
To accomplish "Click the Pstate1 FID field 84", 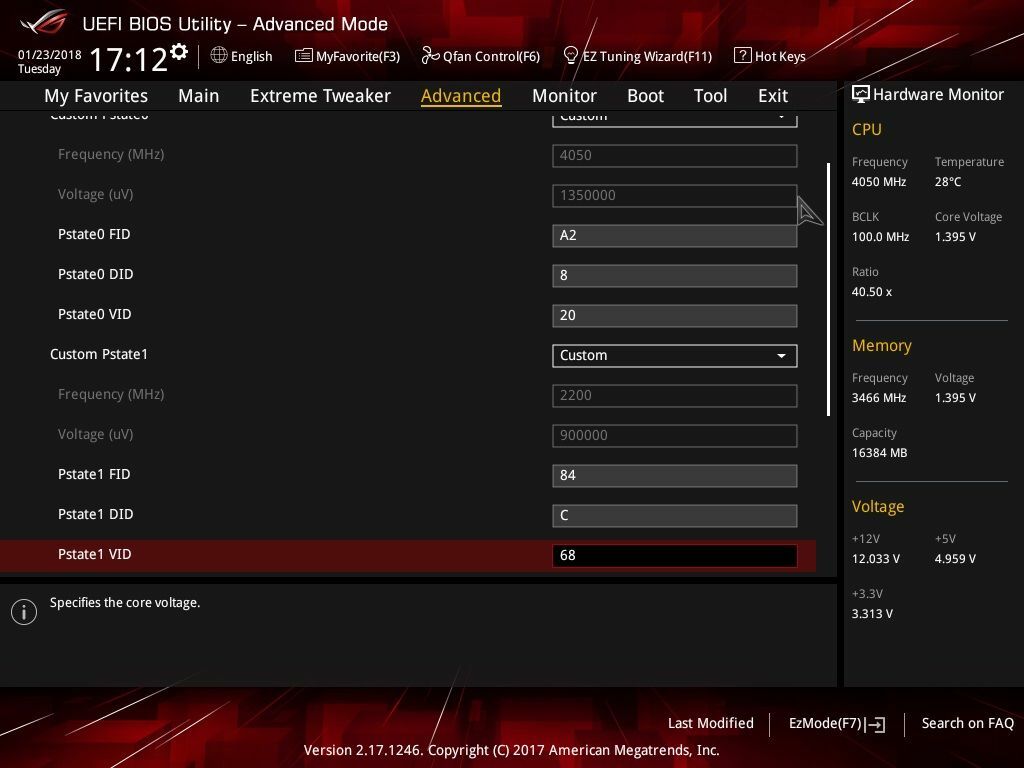I will click(675, 475).
